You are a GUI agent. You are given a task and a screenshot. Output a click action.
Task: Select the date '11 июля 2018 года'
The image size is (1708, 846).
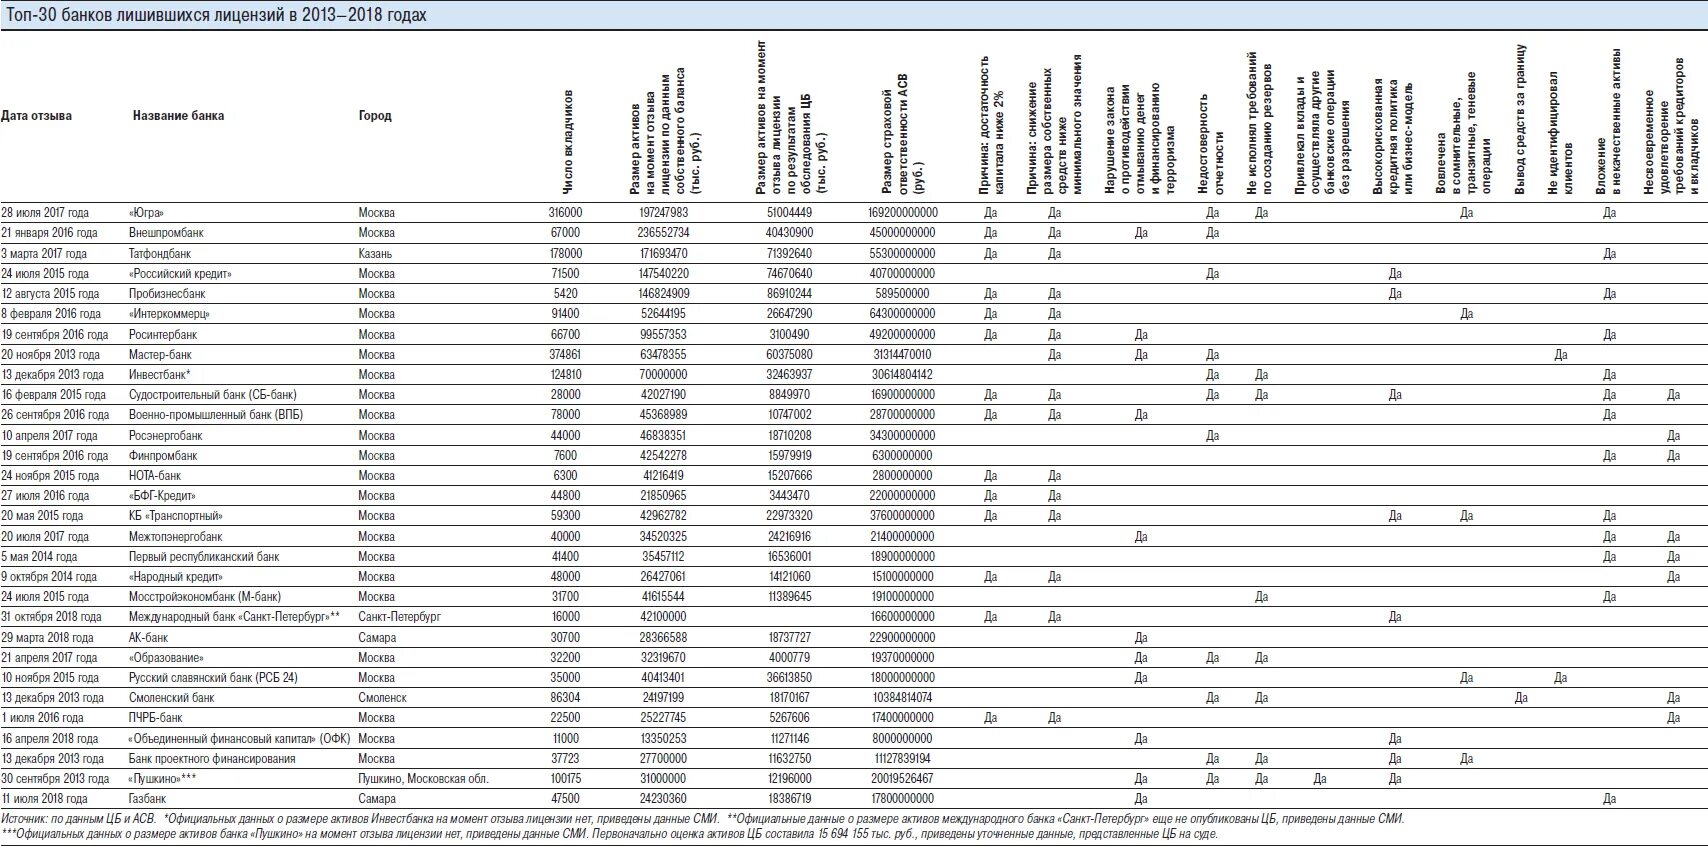[x=45, y=799]
